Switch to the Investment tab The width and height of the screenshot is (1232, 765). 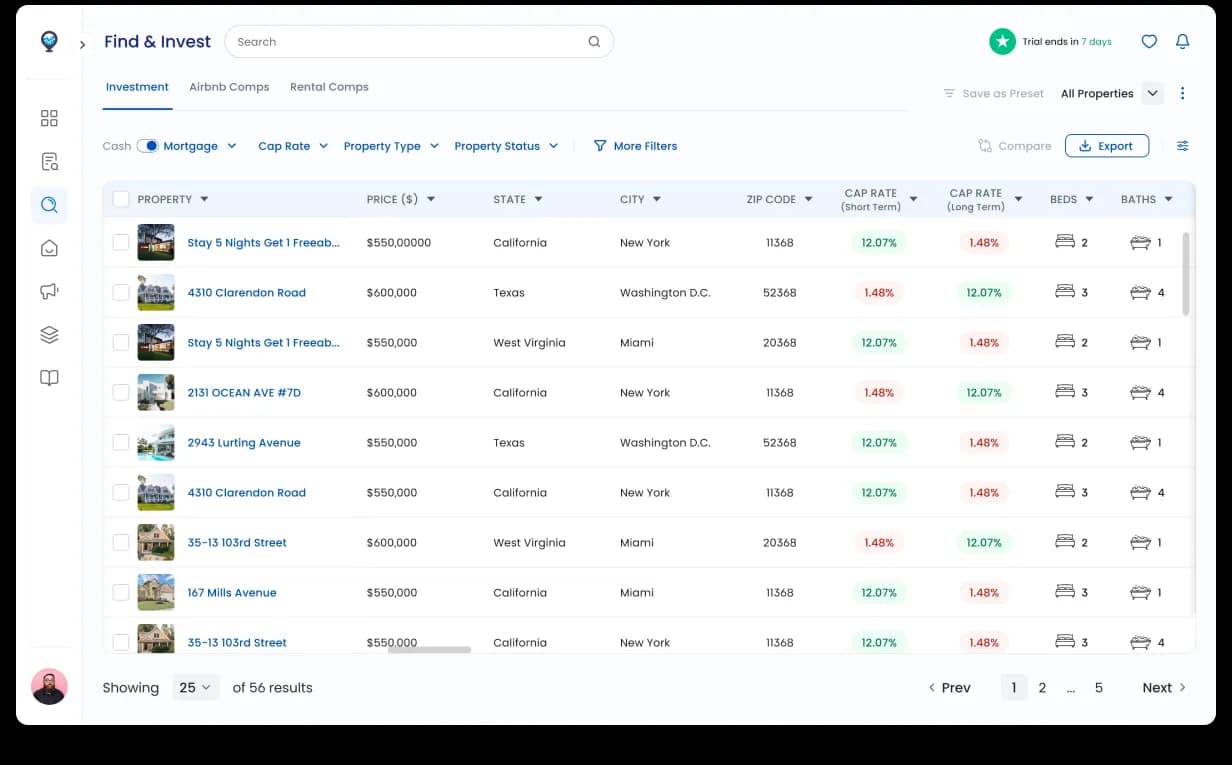coord(137,87)
